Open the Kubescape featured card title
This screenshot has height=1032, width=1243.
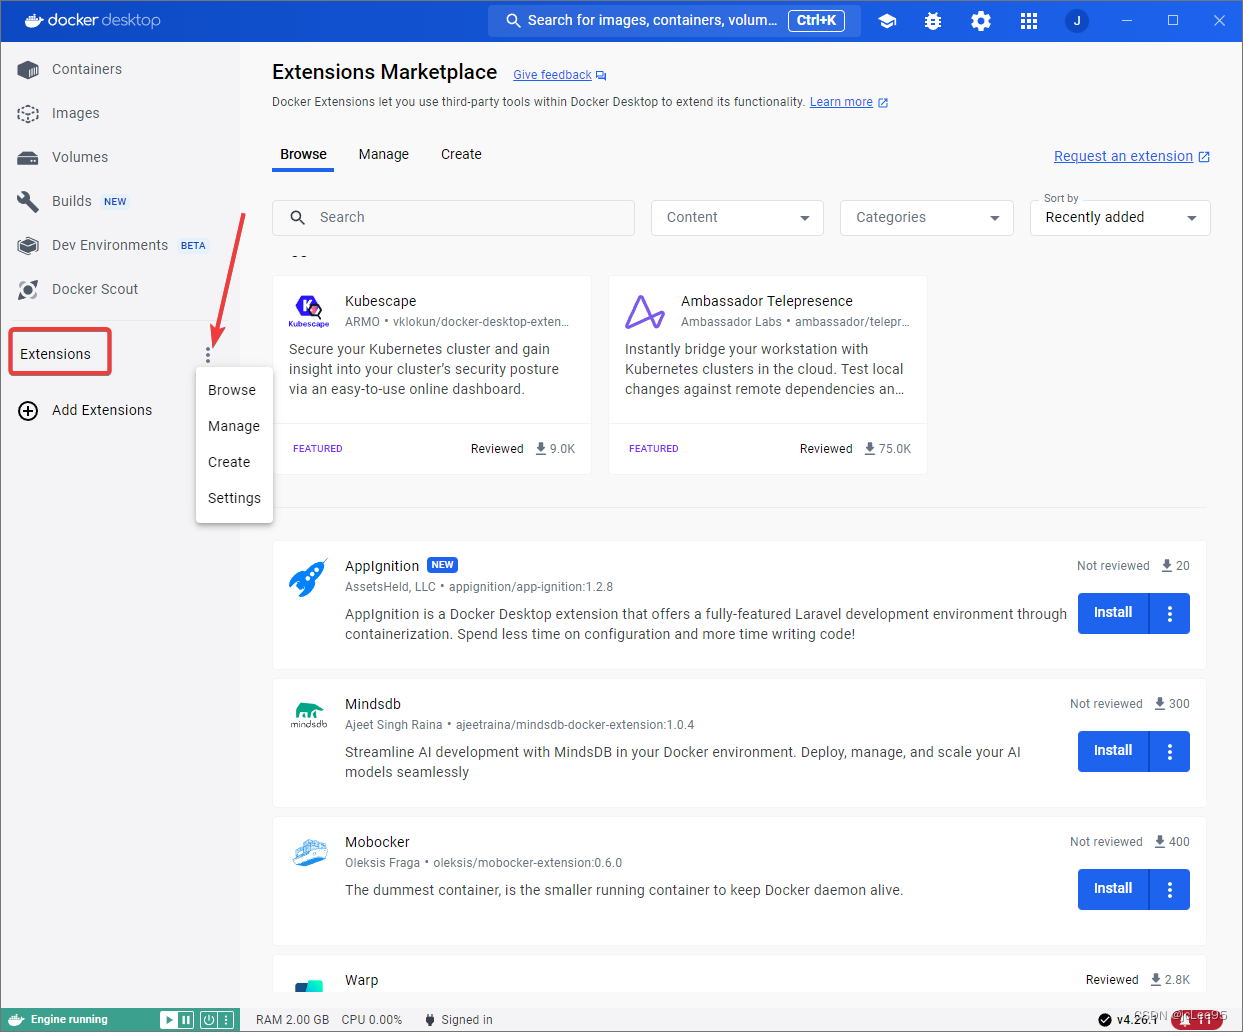click(380, 301)
